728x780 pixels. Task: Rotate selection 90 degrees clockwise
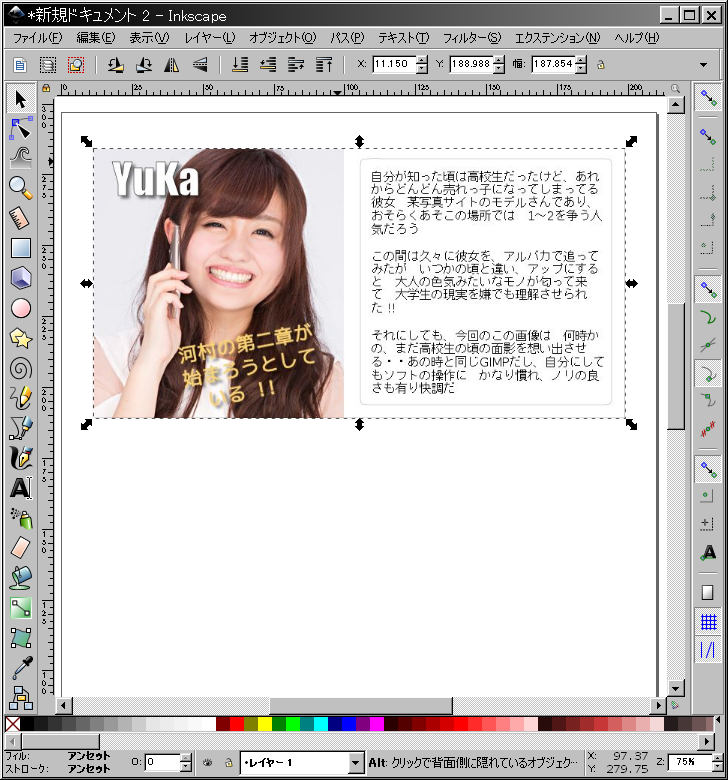point(144,65)
